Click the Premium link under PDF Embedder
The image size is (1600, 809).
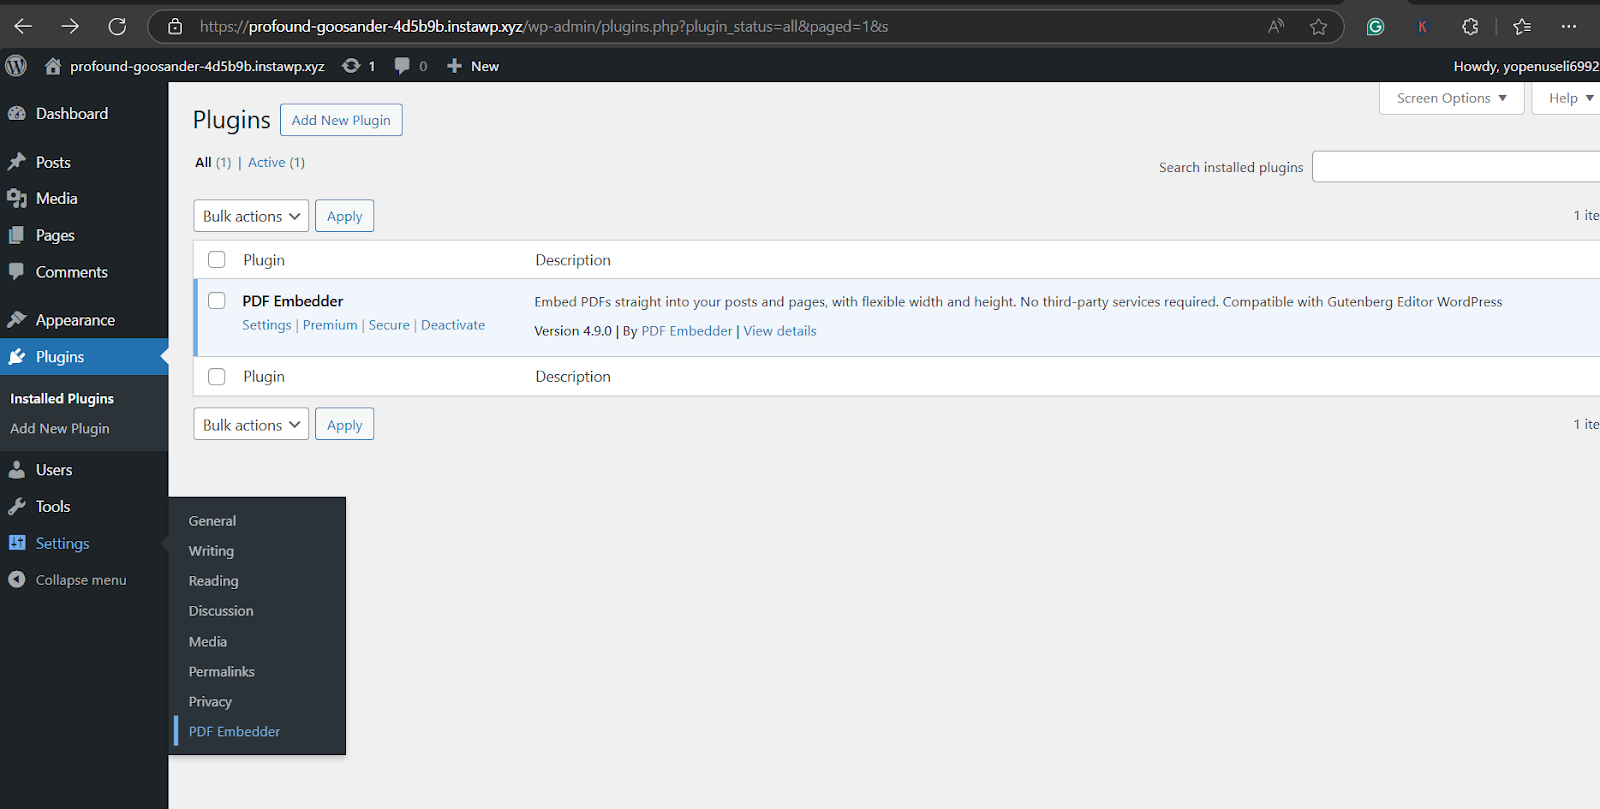(x=330, y=325)
